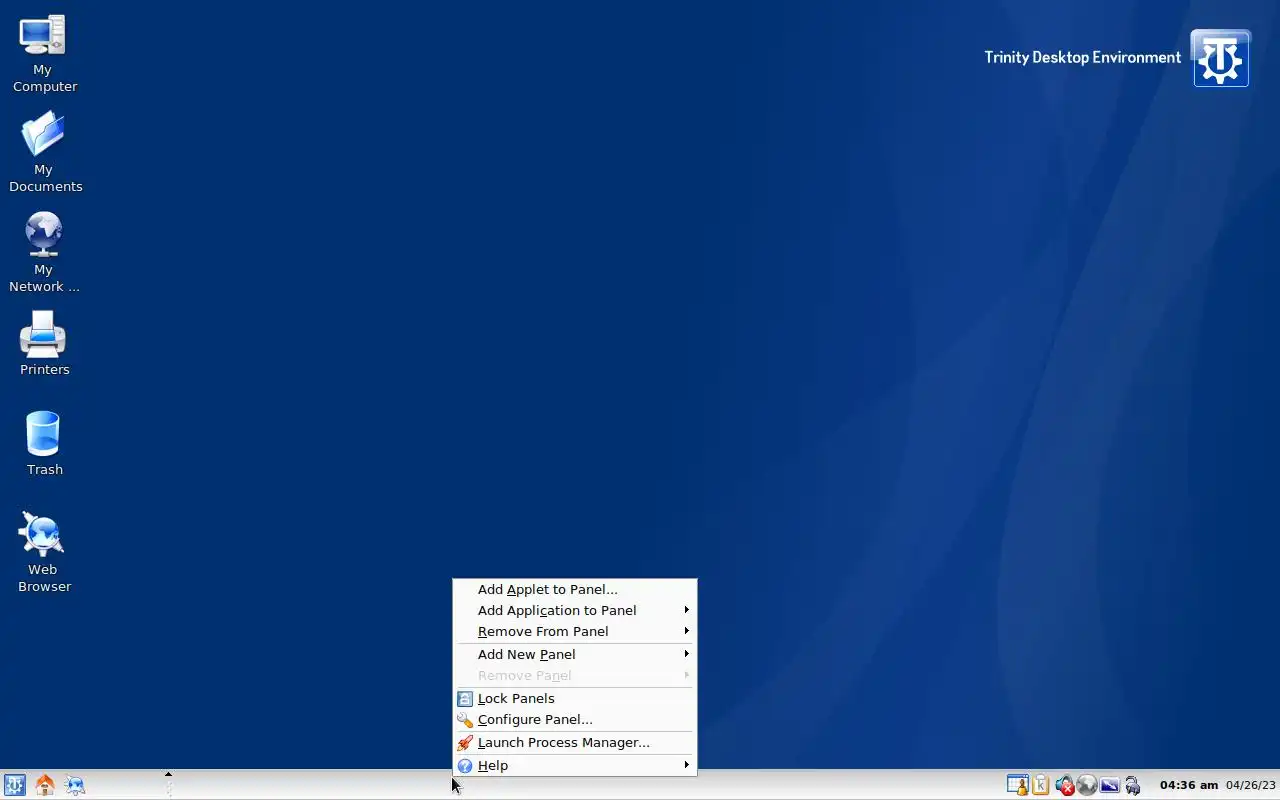Click the Home folder panel icon
1280x800 pixels.
pyautogui.click(x=45, y=785)
